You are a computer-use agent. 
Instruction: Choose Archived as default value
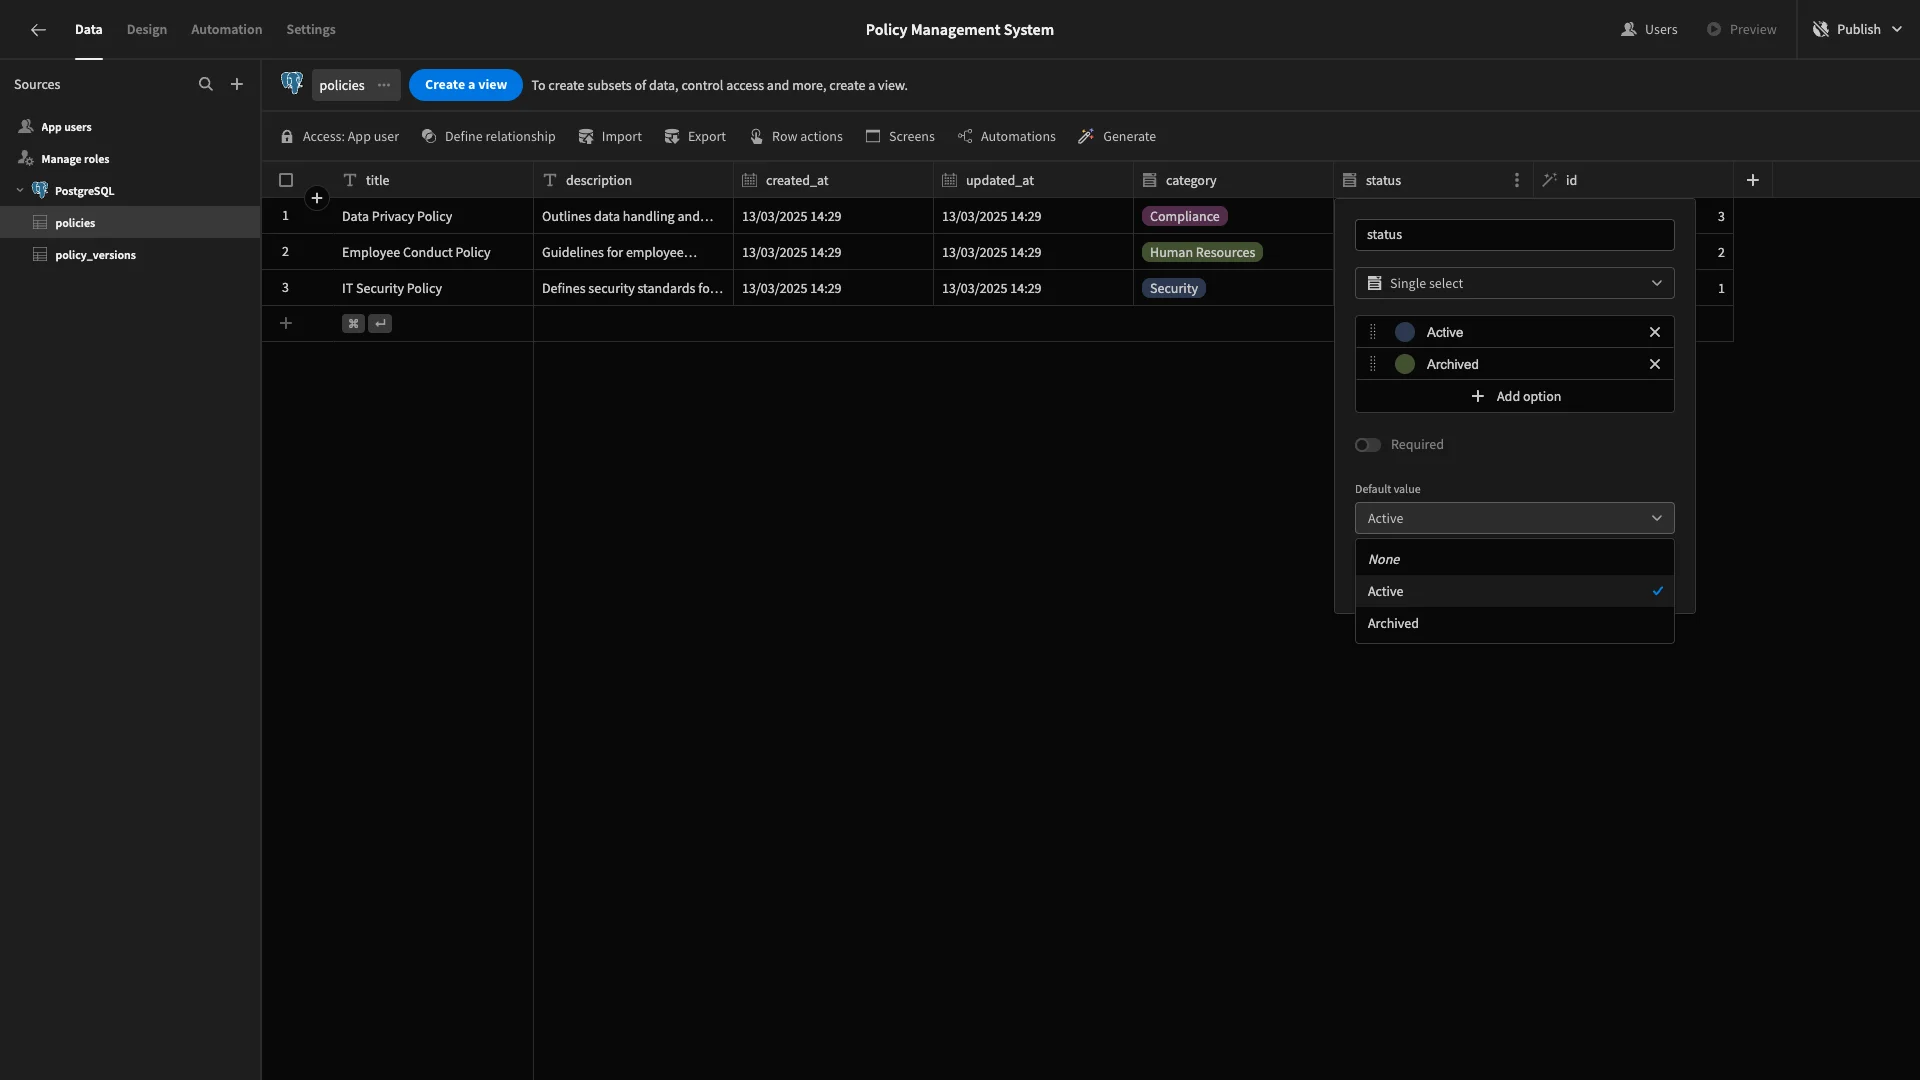click(1514, 624)
